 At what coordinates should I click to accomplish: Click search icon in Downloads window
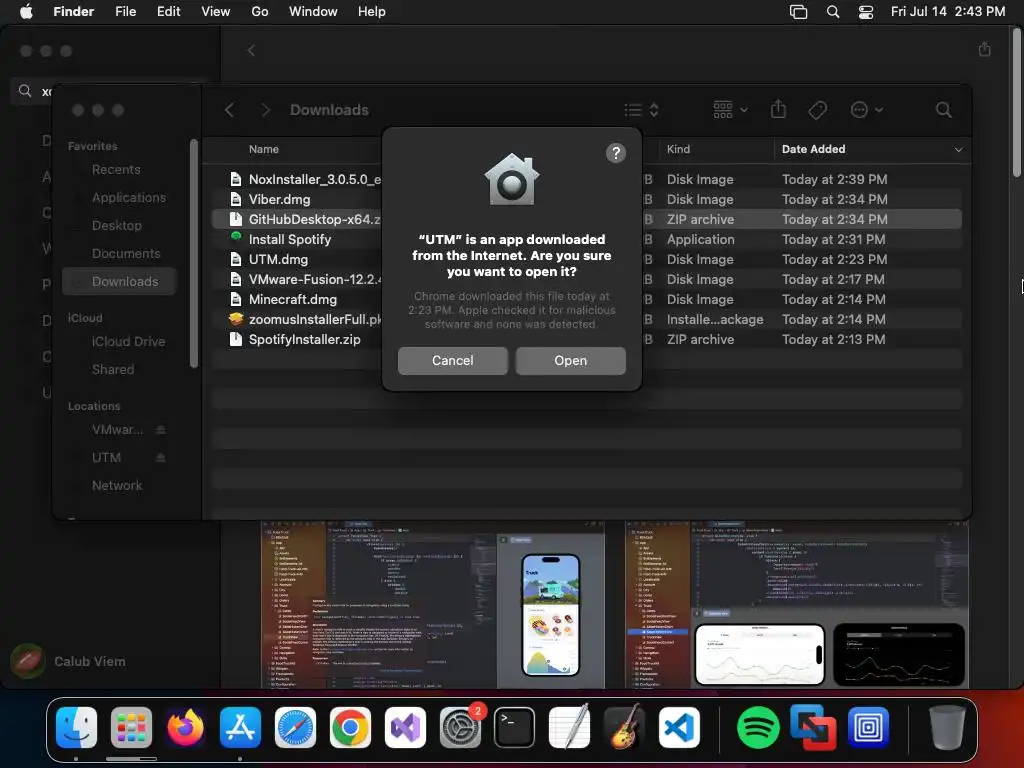943,110
